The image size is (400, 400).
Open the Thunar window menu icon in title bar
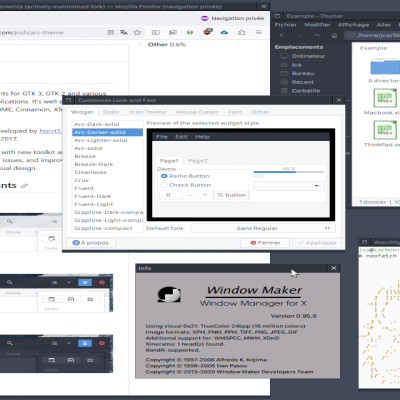[x=277, y=16]
